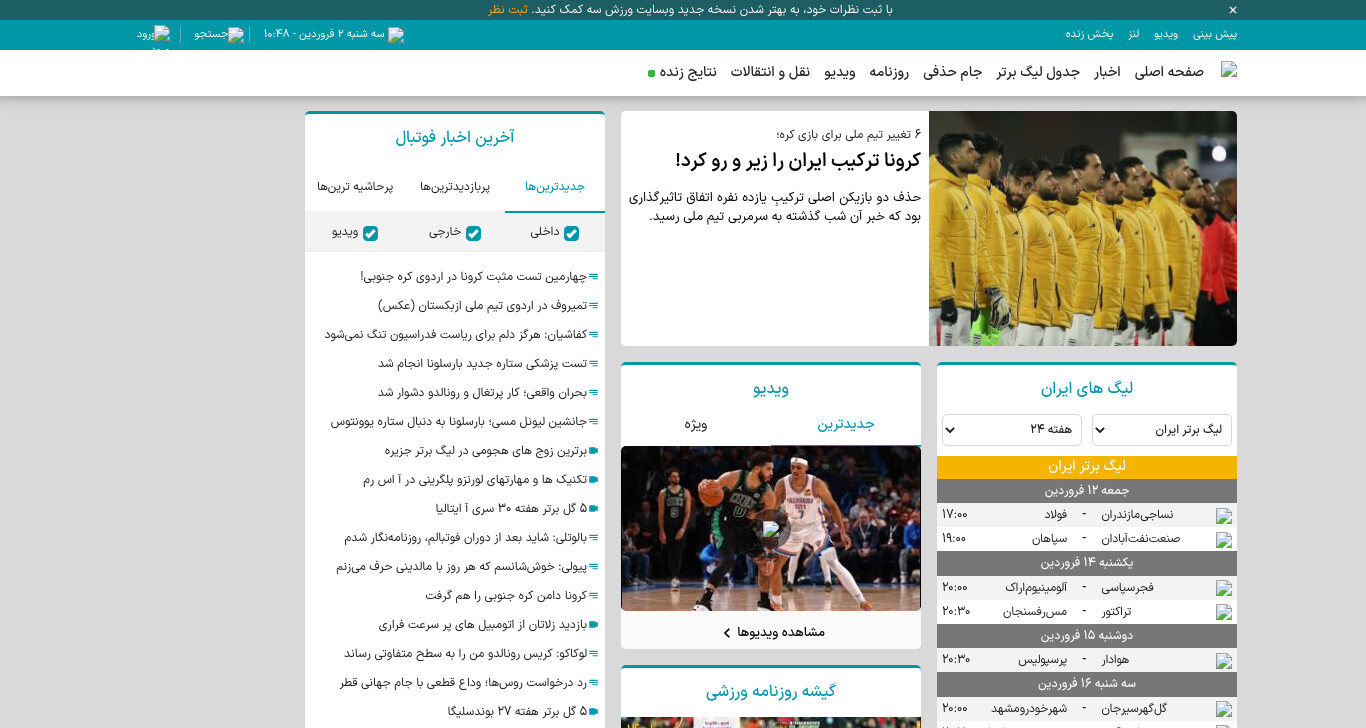Viewport: 1366px width, 728px height.
Task: Open headline کرونا ترکیب ایران را زیر و رو کرد
Action: coord(798,161)
